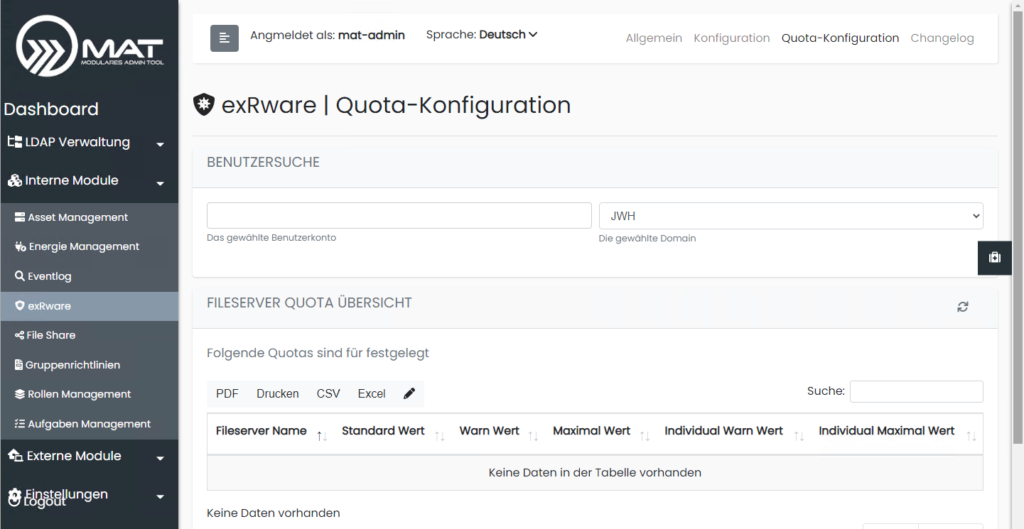Open the Changelog tab
This screenshot has width=1024, height=529.
coord(941,38)
